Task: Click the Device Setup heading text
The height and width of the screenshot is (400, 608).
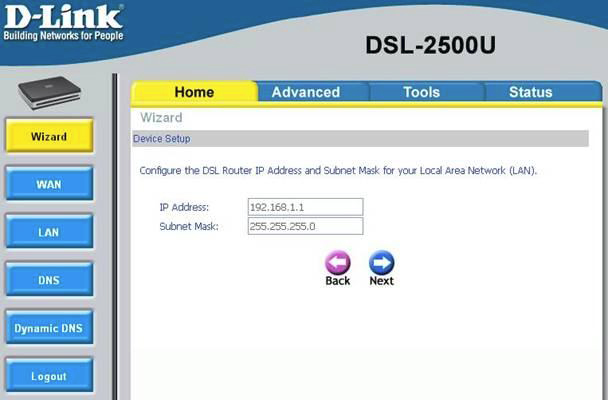Action: click(x=162, y=139)
